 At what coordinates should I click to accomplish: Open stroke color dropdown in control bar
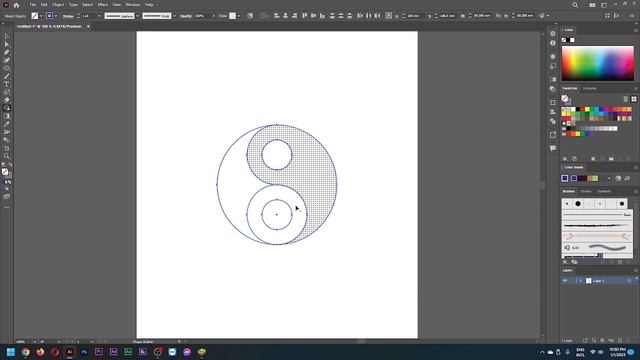point(56,16)
